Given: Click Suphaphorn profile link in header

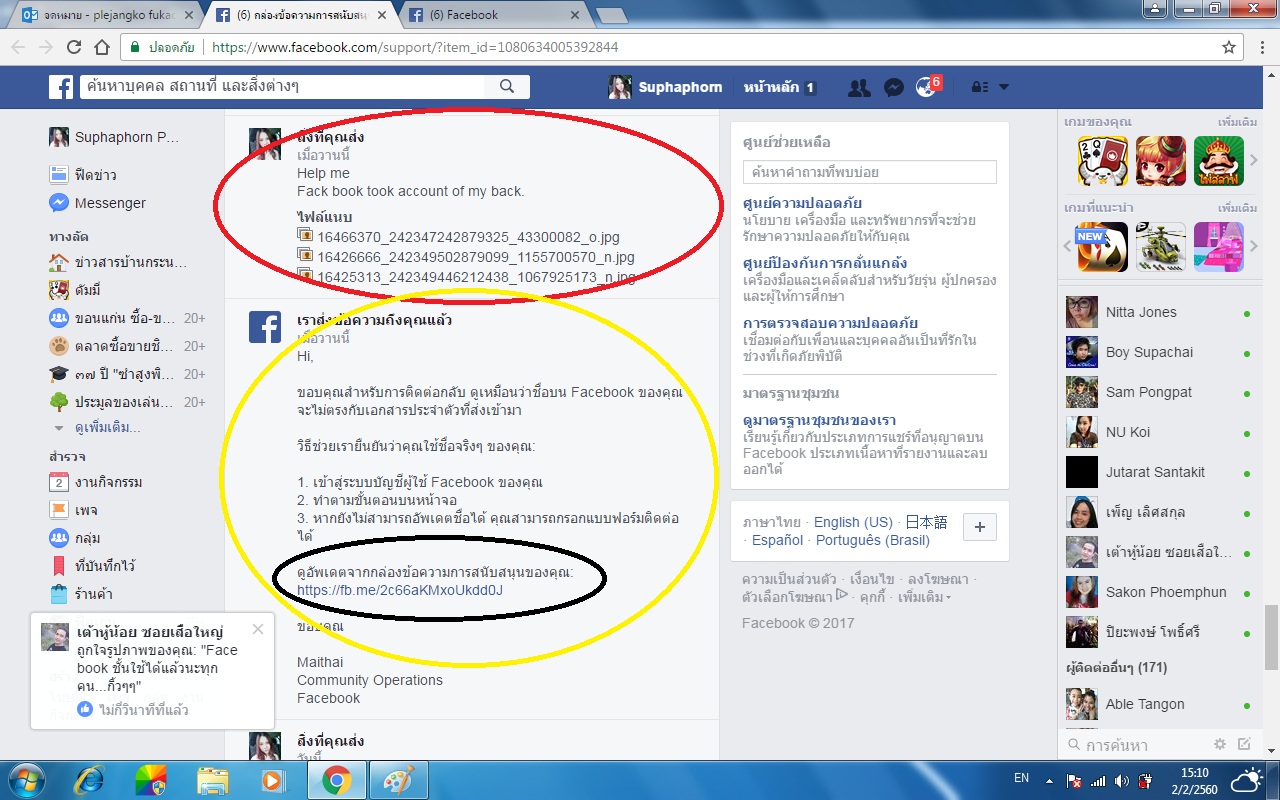Looking at the screenshot, I should pyautogui.click(x=665, y=87).
